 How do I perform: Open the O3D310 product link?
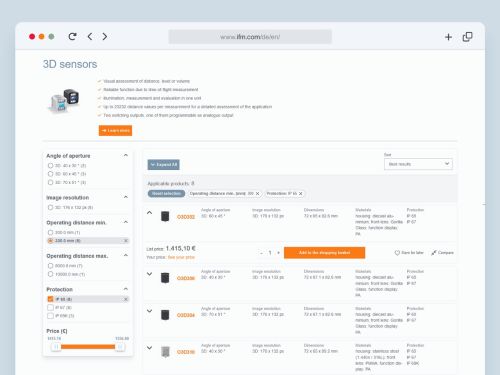186,352
